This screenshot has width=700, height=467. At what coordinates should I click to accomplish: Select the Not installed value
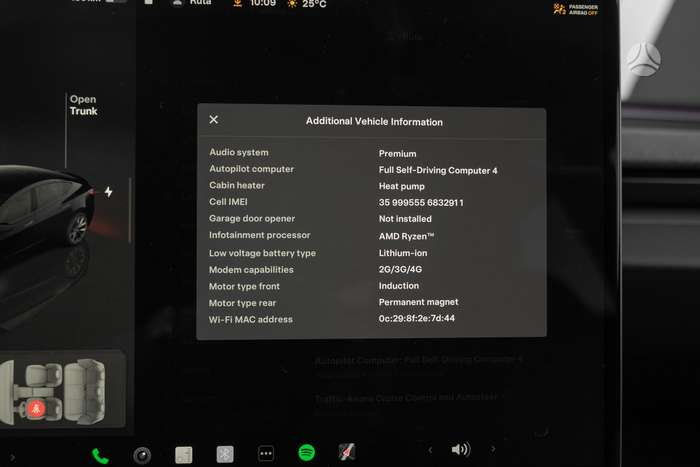point(405,219)
